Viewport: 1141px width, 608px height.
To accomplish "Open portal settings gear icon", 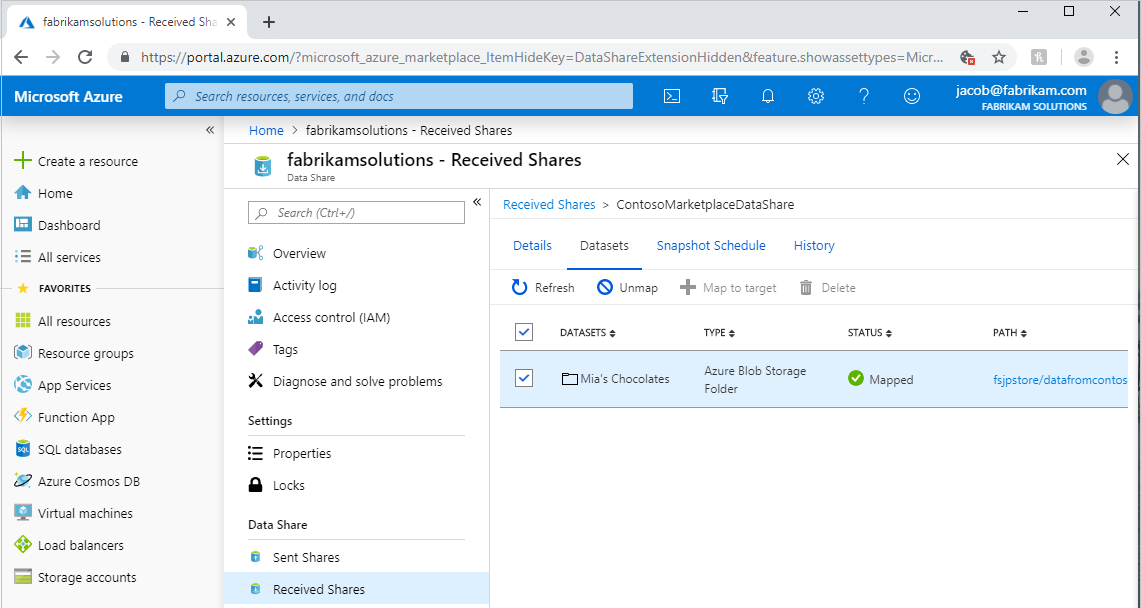I will pyautogui.click(x=816, y=96).
